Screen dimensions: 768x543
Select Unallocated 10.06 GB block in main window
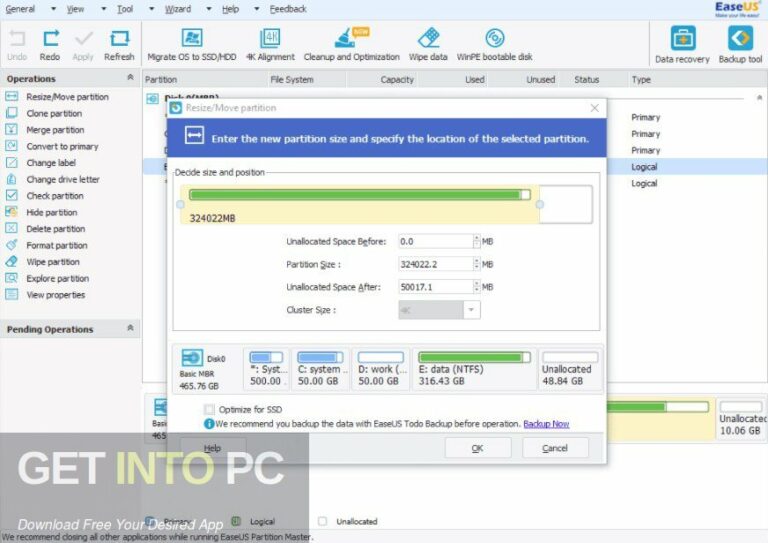click(742, 419)
